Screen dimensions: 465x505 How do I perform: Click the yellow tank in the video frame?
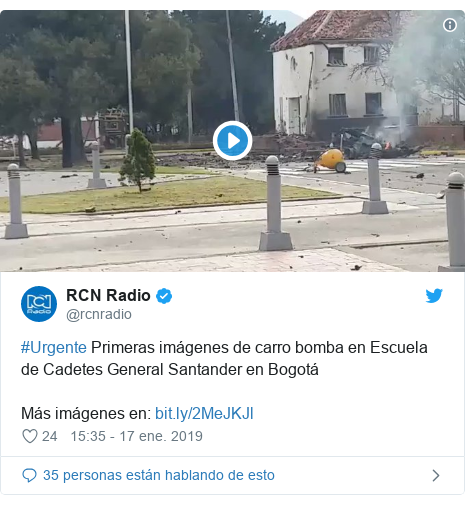click(331, 160)
